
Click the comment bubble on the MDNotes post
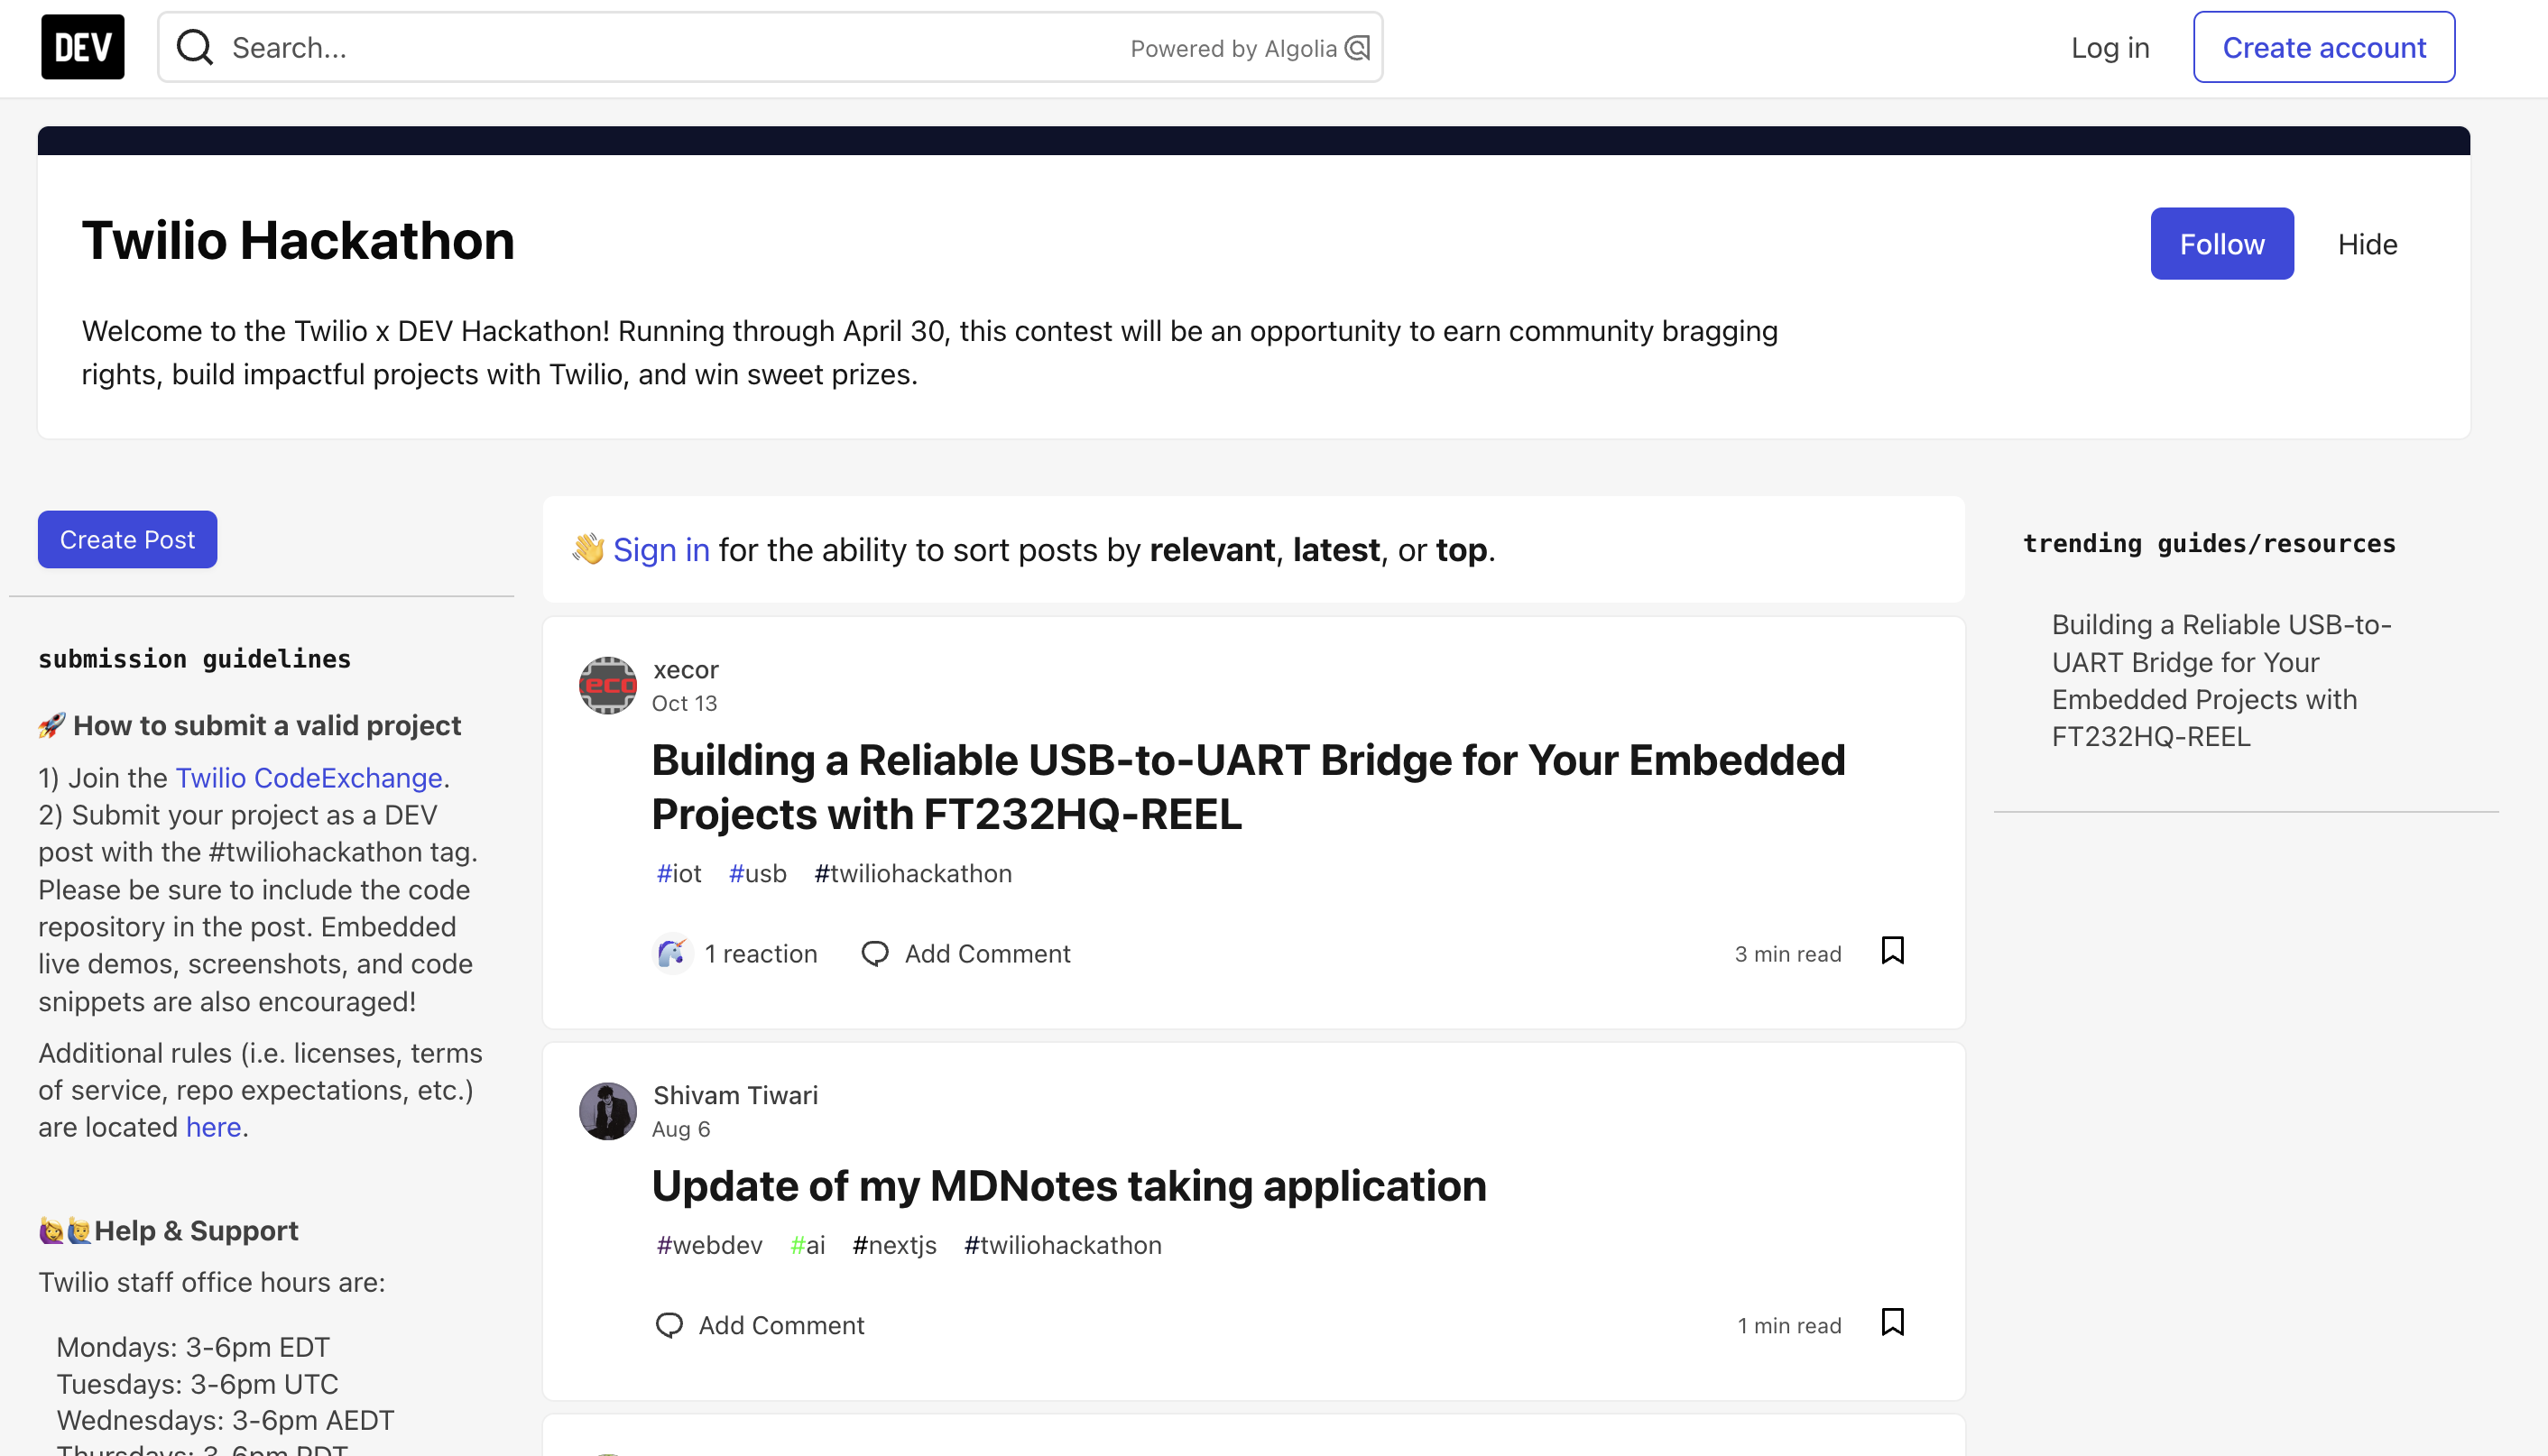[670, 1324]
